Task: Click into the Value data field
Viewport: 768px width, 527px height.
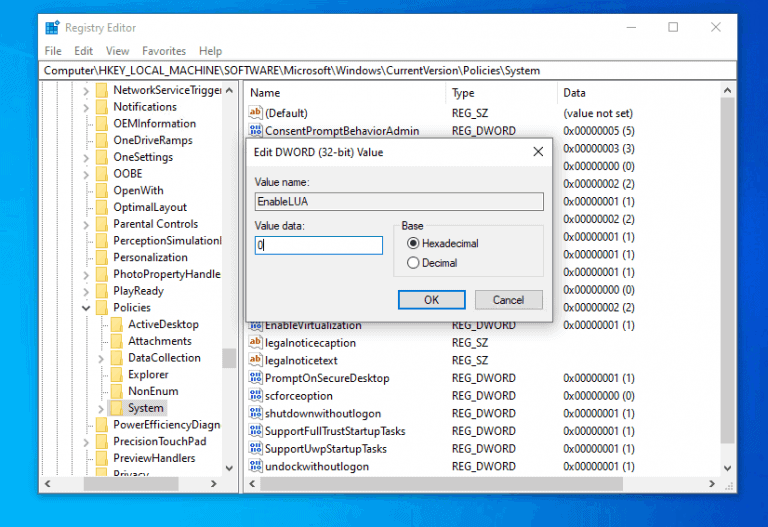Action: [318, 245]
